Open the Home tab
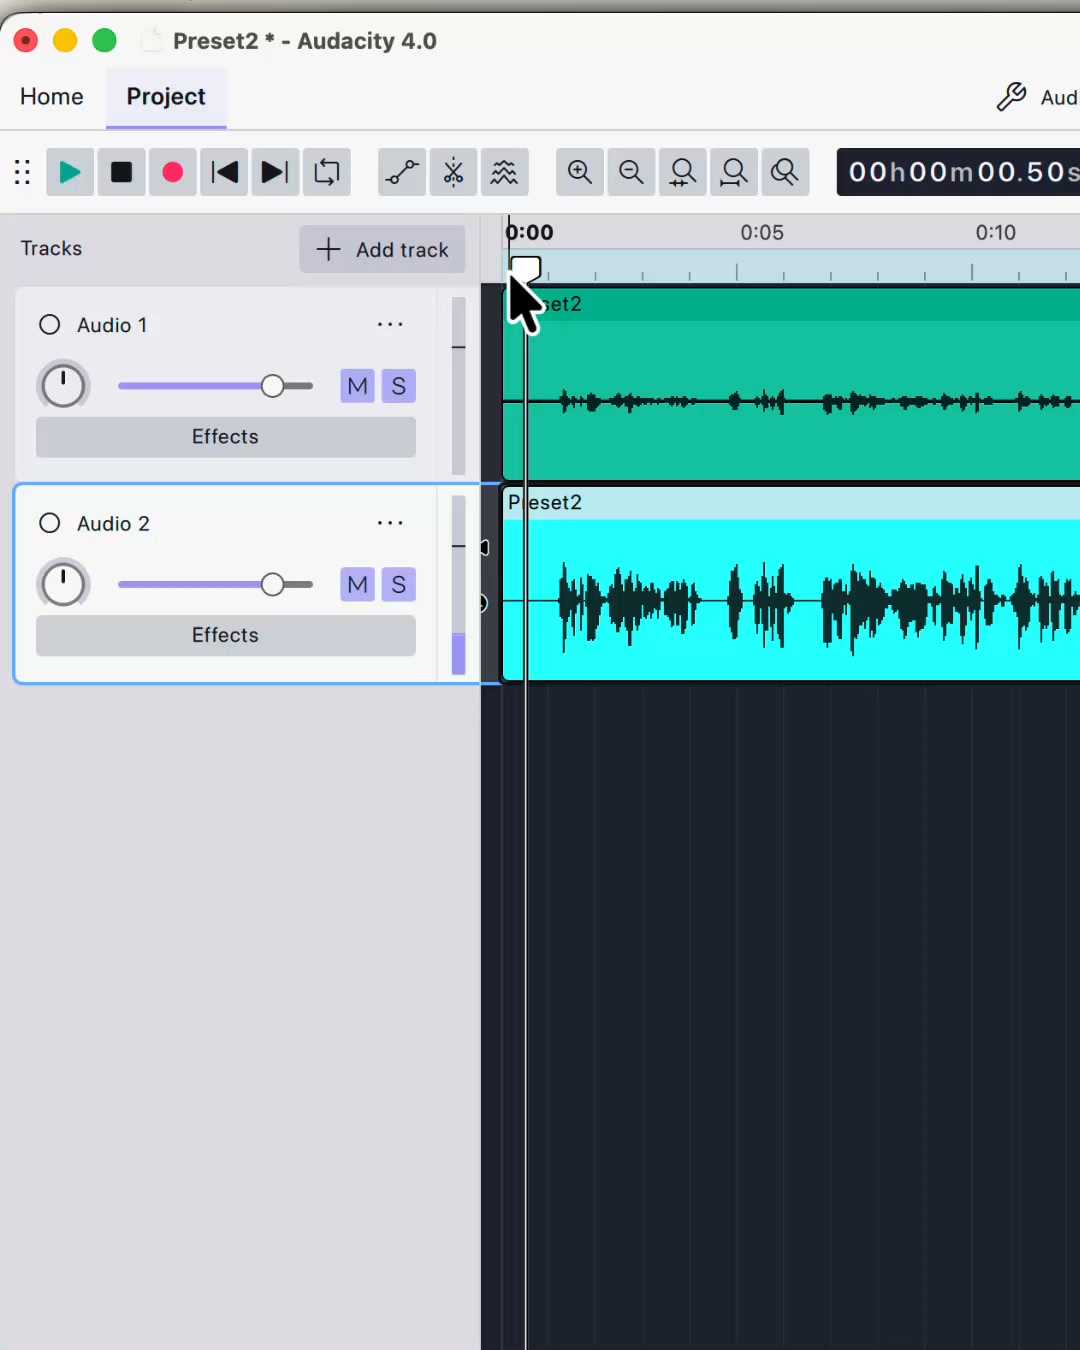The height and width of the screenshot is (1350, 1080). (52, 97)
